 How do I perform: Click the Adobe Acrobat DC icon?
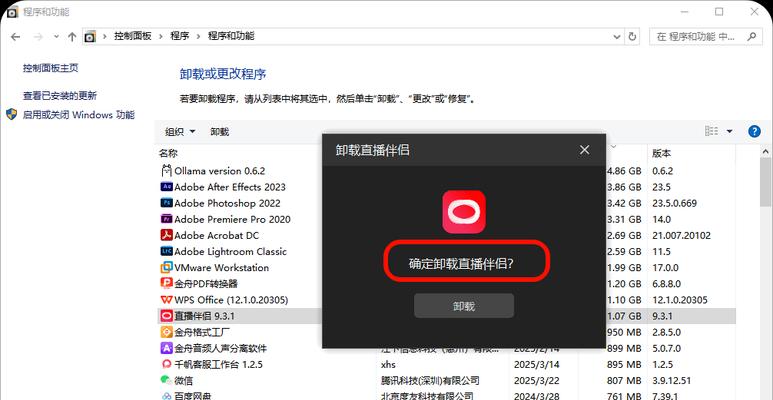click(x=166, y=235)
